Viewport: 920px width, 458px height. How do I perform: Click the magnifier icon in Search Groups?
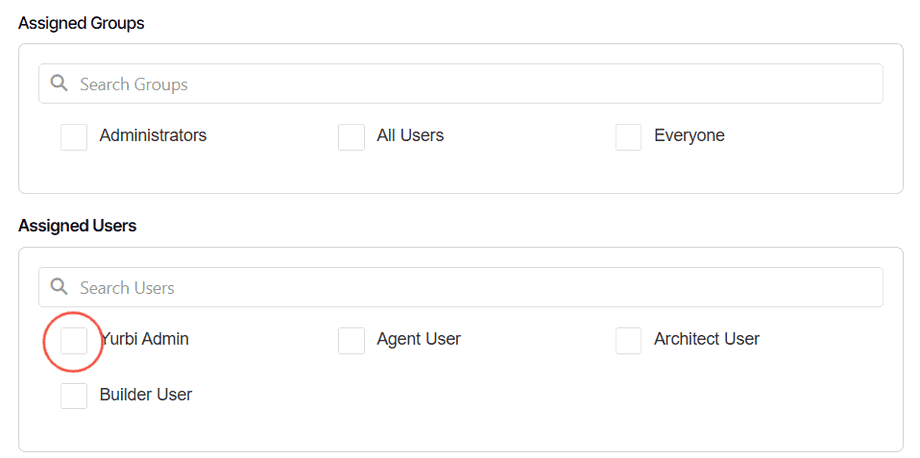[59, 84]
